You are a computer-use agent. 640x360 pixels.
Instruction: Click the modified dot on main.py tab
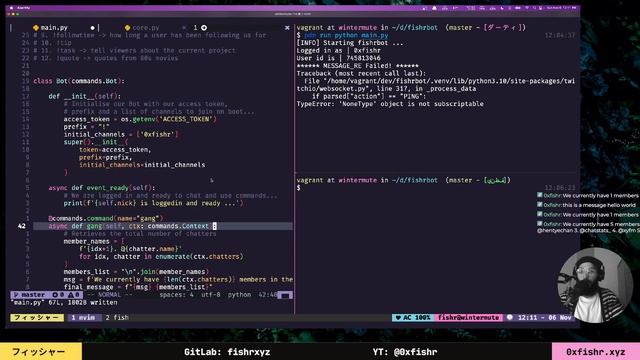coord(92,28)
